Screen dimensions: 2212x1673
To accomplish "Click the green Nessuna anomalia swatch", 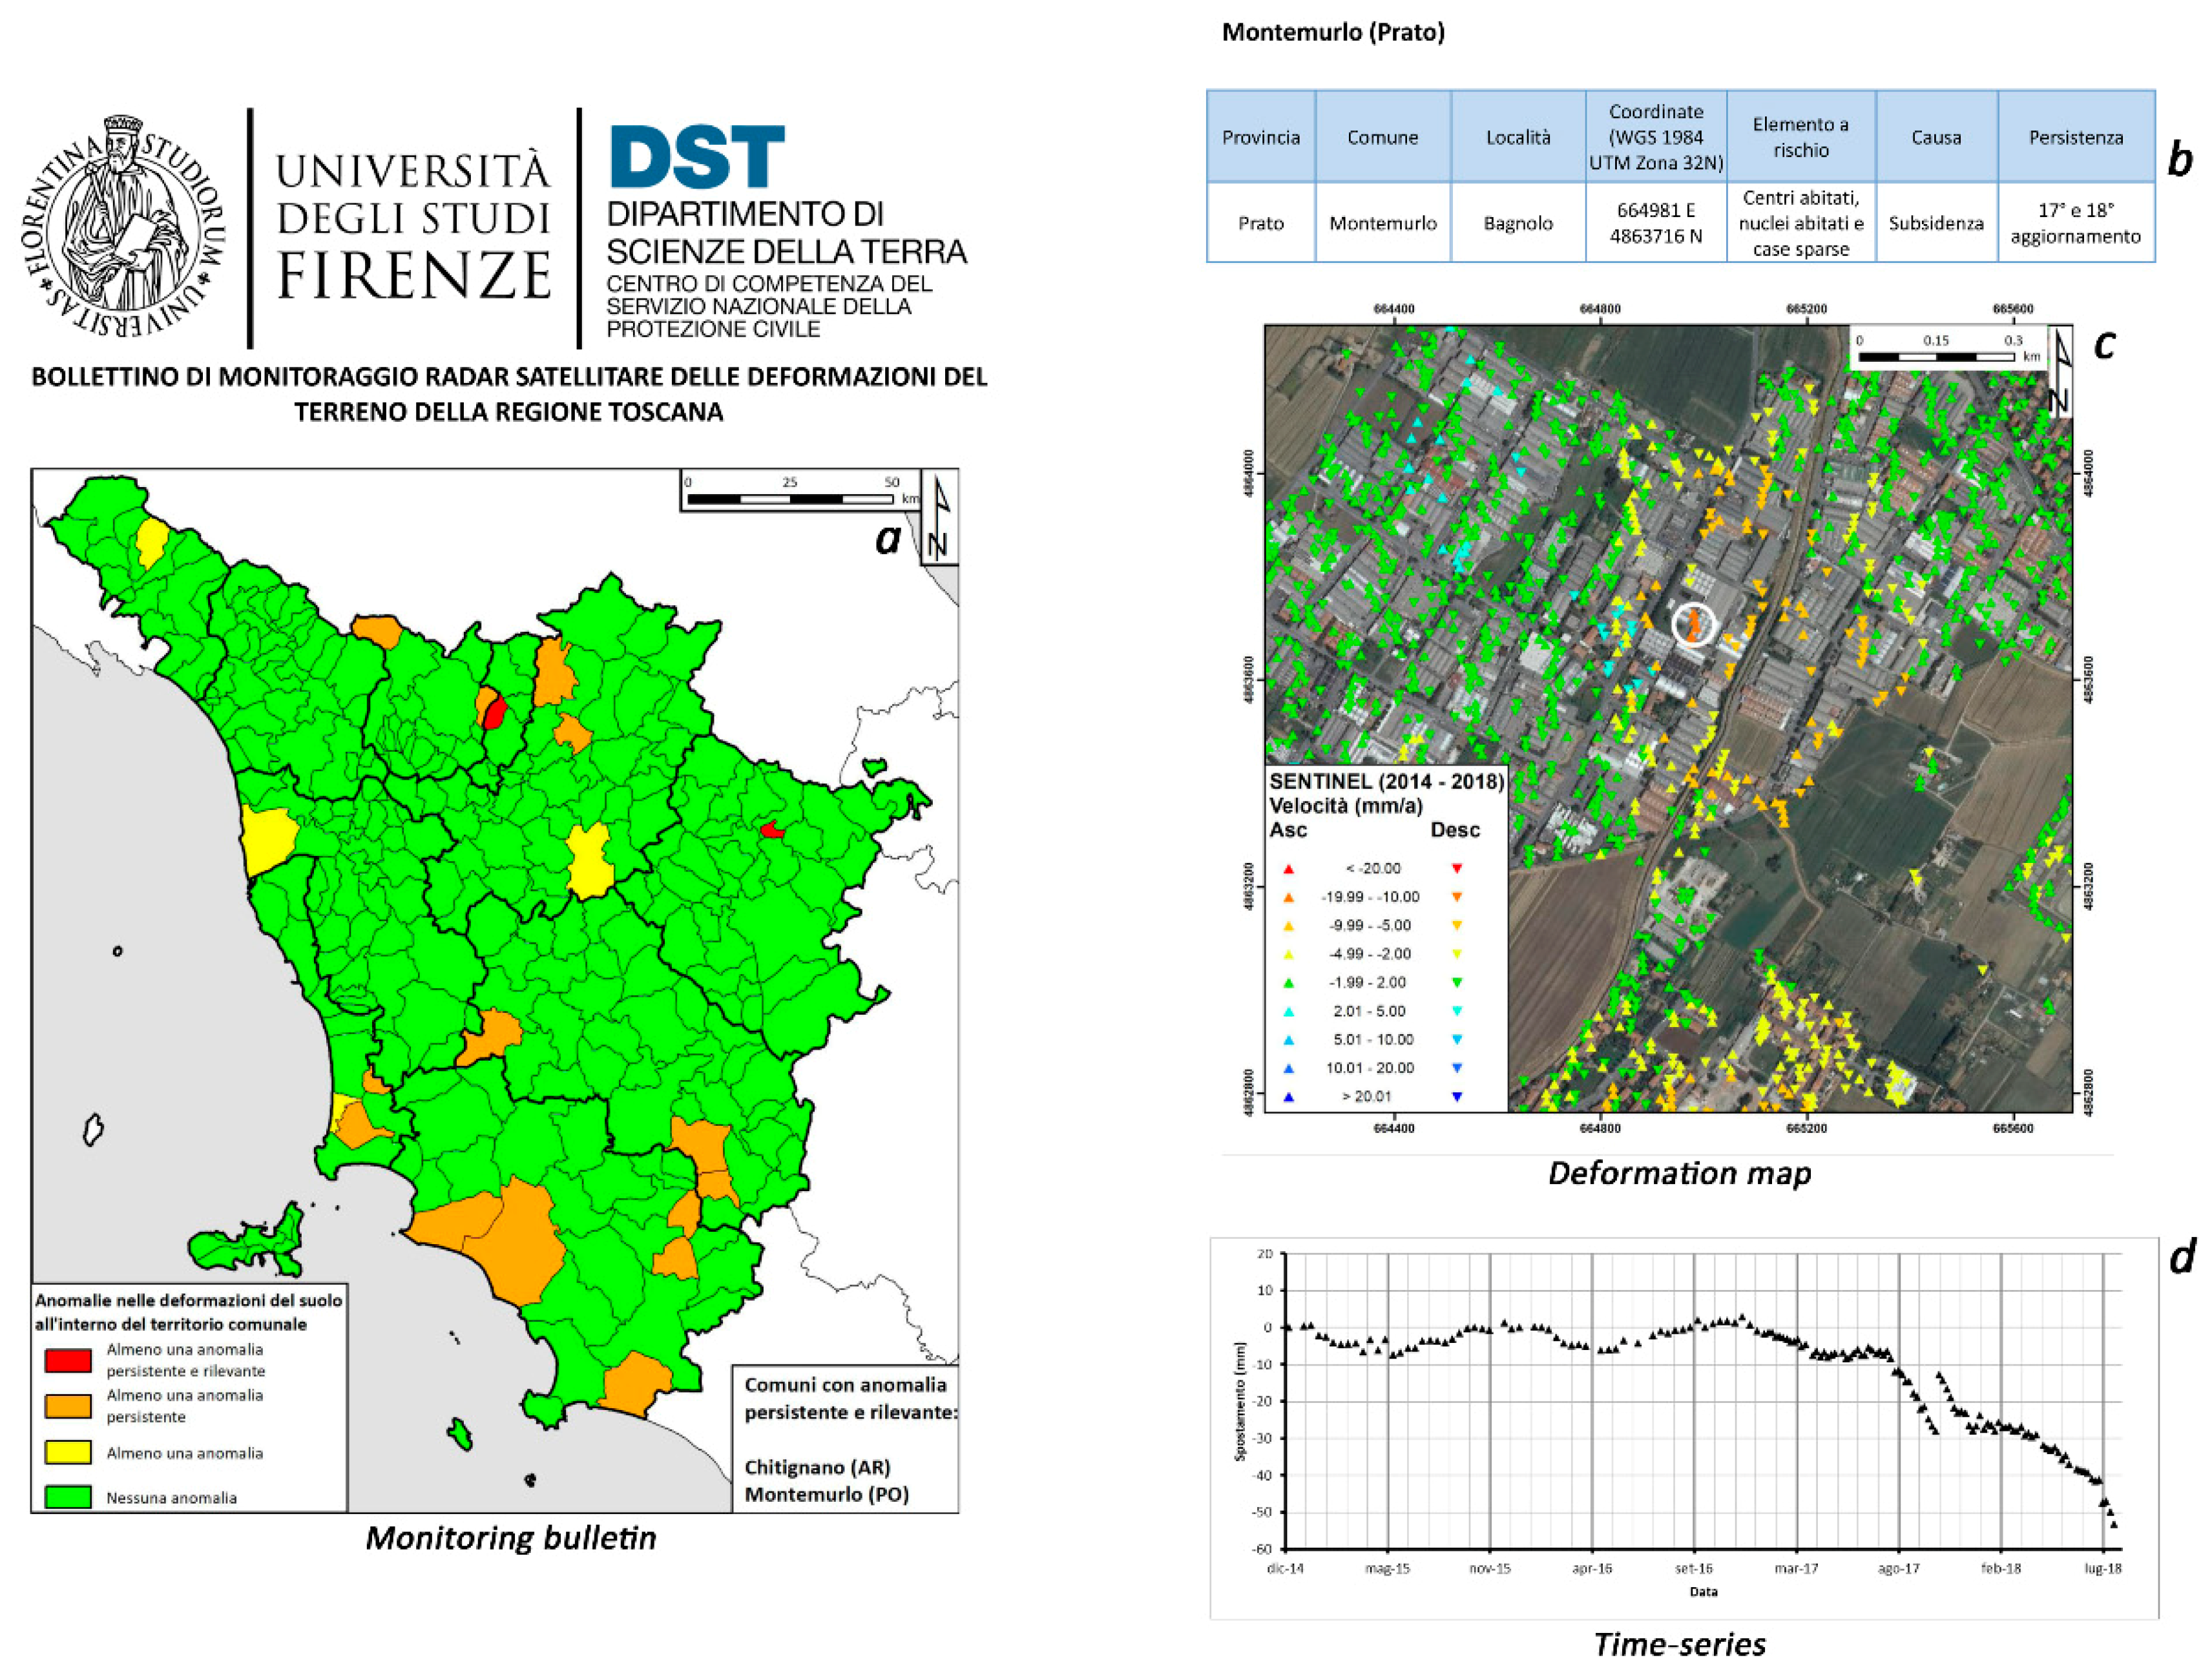I will (68, 1497).
